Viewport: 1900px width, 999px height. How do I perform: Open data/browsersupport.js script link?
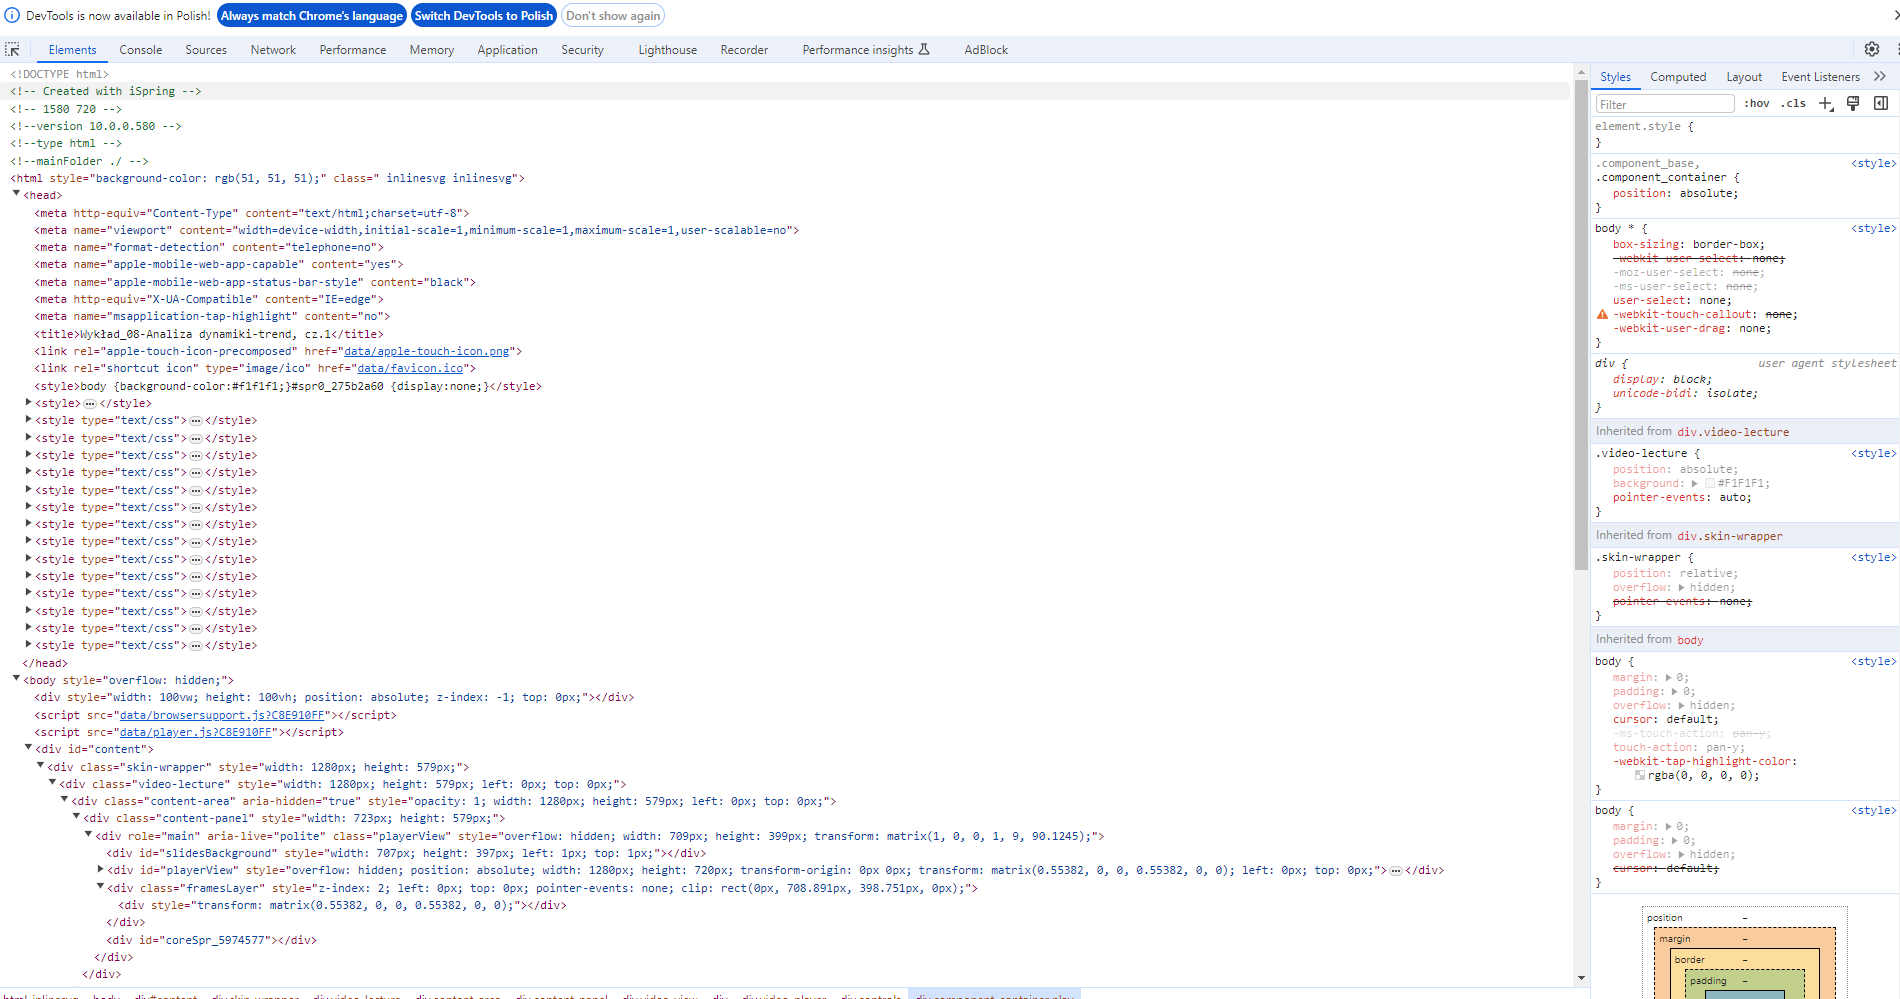pyautogui.click(x=222, y=716)
